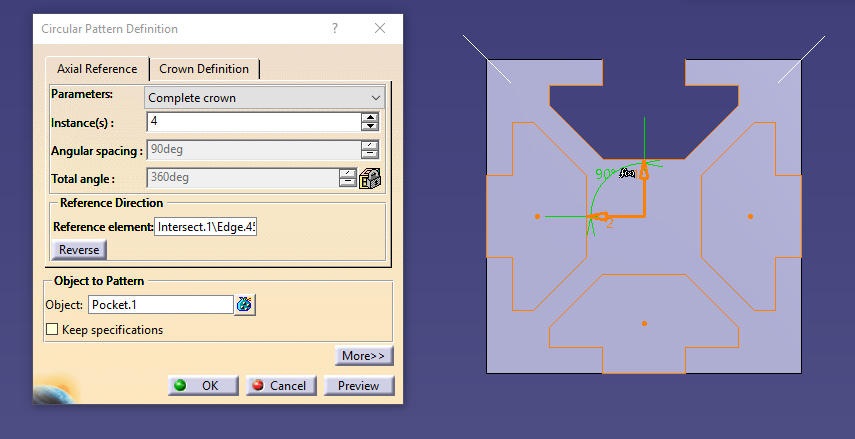
Task: Click the Object field showing Pocket.1
Action: point(161,305)
